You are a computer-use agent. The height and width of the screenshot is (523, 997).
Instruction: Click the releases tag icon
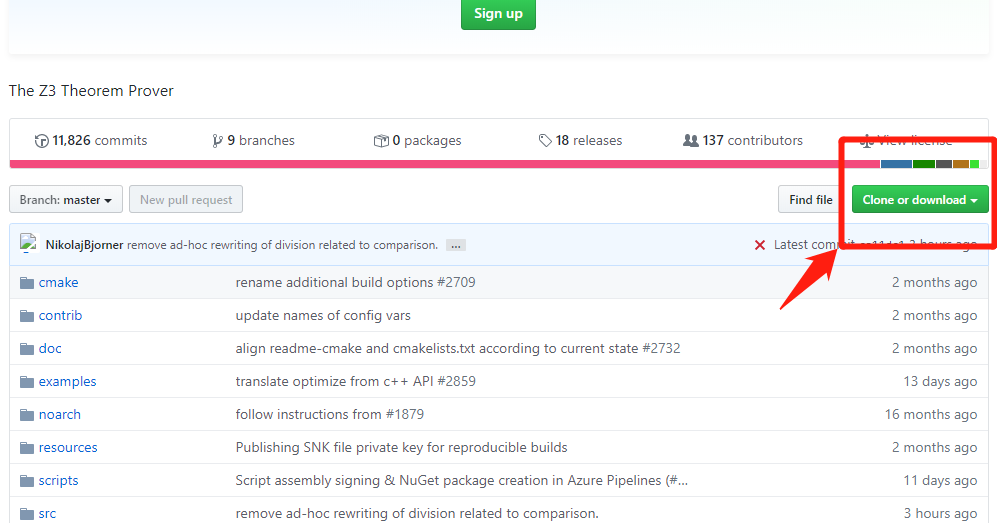pos(545,140)
